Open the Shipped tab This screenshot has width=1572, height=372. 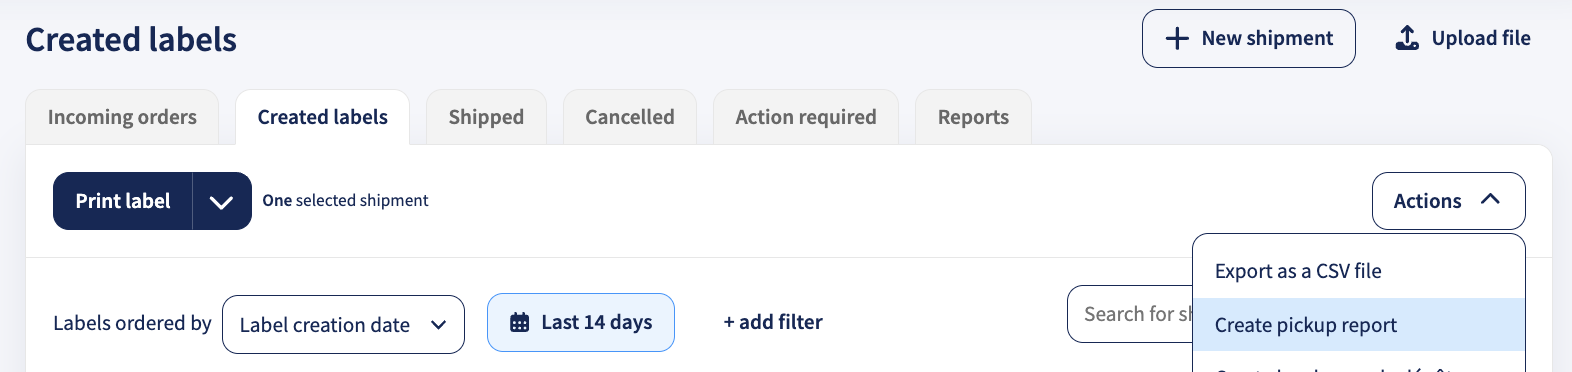coord(486,117)
